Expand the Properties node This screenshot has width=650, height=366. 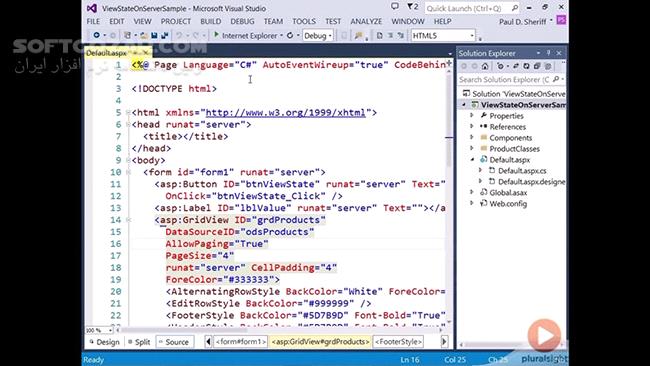click(x=472, y=115)
